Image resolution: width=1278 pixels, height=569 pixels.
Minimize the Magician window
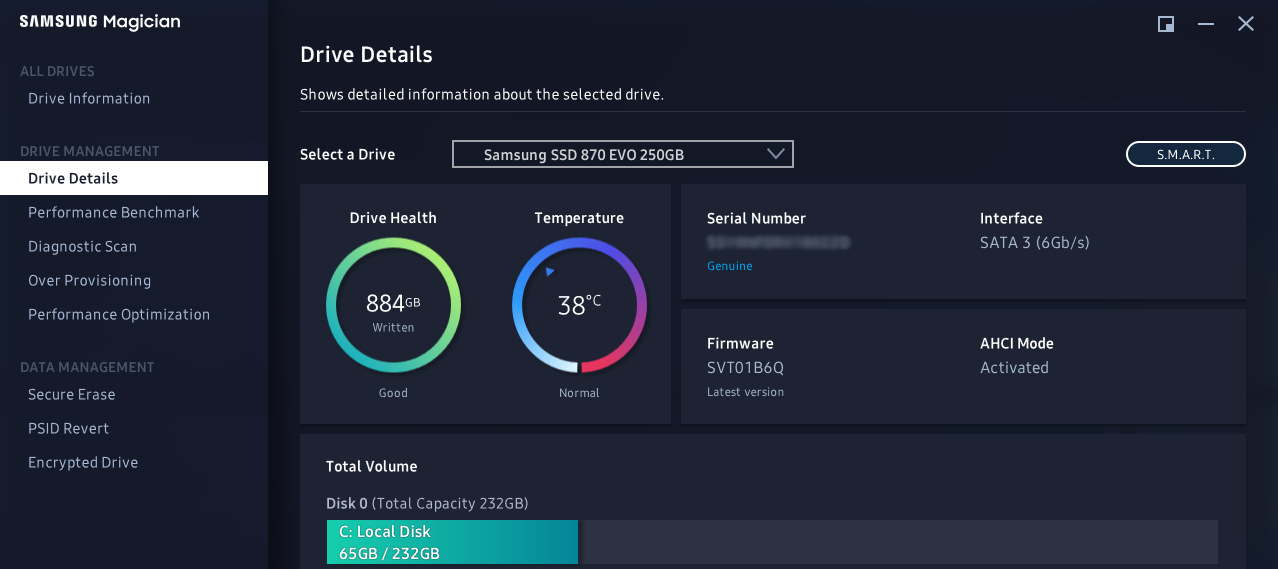1206,24
